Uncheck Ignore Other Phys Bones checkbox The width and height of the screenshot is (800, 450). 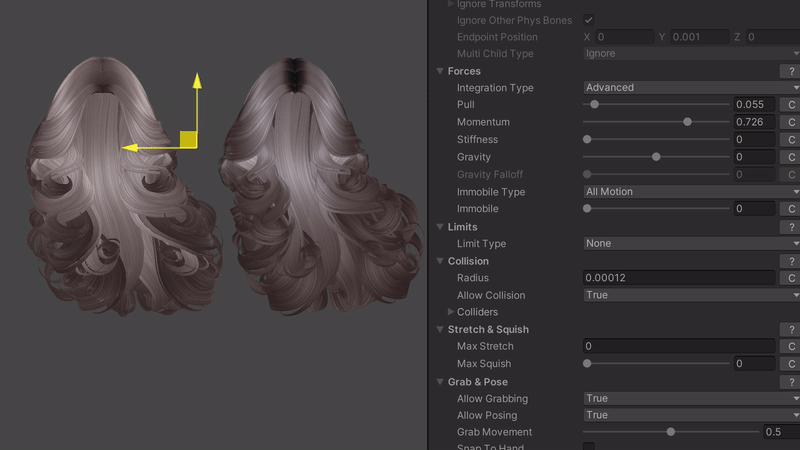click(589, 20)
